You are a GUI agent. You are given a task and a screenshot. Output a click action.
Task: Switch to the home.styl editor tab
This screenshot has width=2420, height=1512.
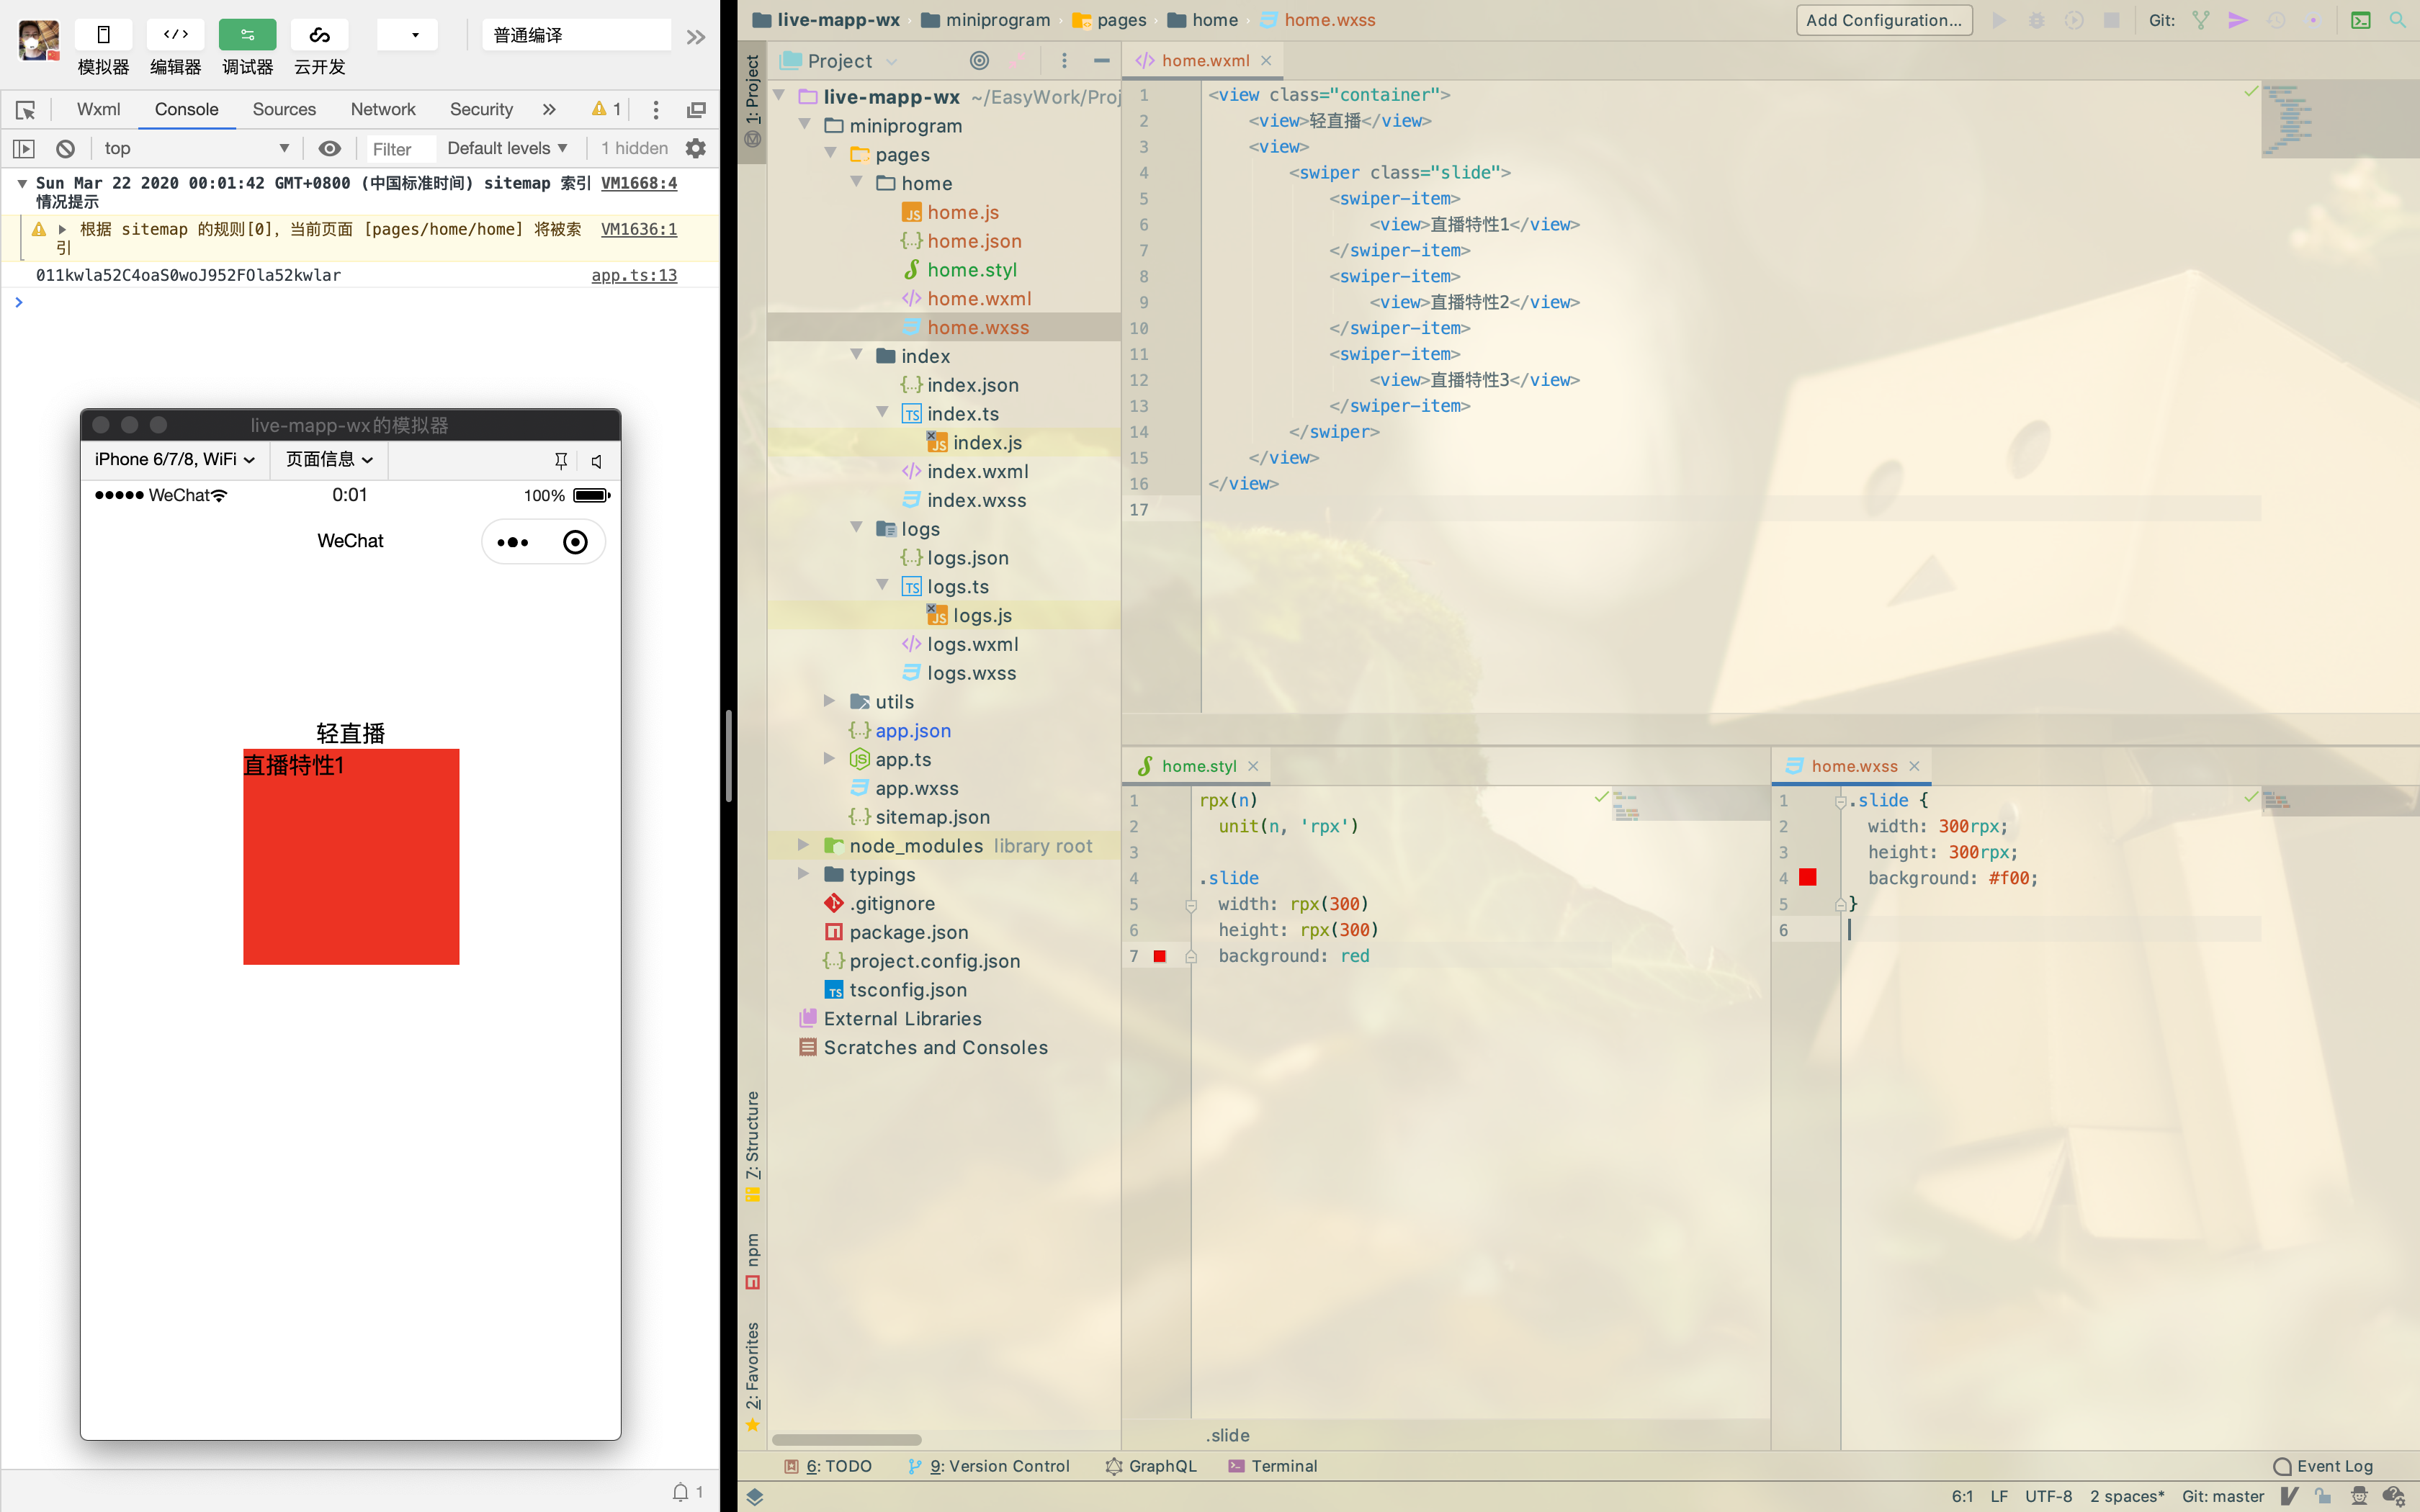pyautogui.click(x=1198, y=766)
